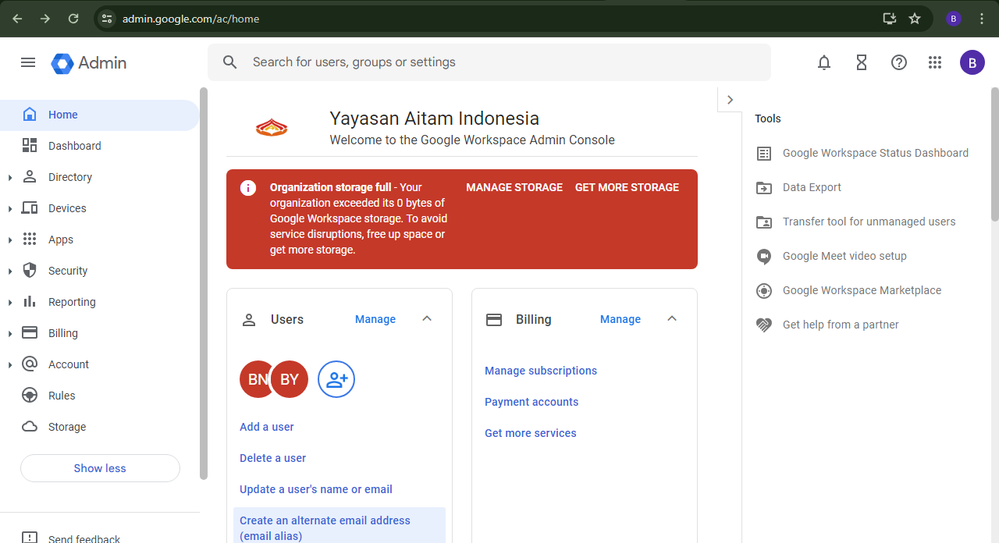Viewport: 999px width, 543px height.
Task: Open the account avatar in Admin header
Action: coord(972,62)
